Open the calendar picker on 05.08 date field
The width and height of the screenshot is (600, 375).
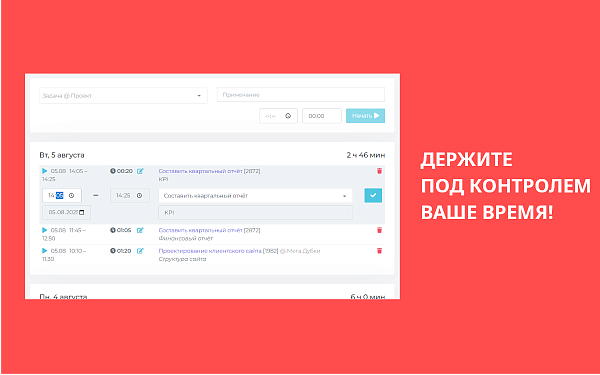[x=82, y=212]
